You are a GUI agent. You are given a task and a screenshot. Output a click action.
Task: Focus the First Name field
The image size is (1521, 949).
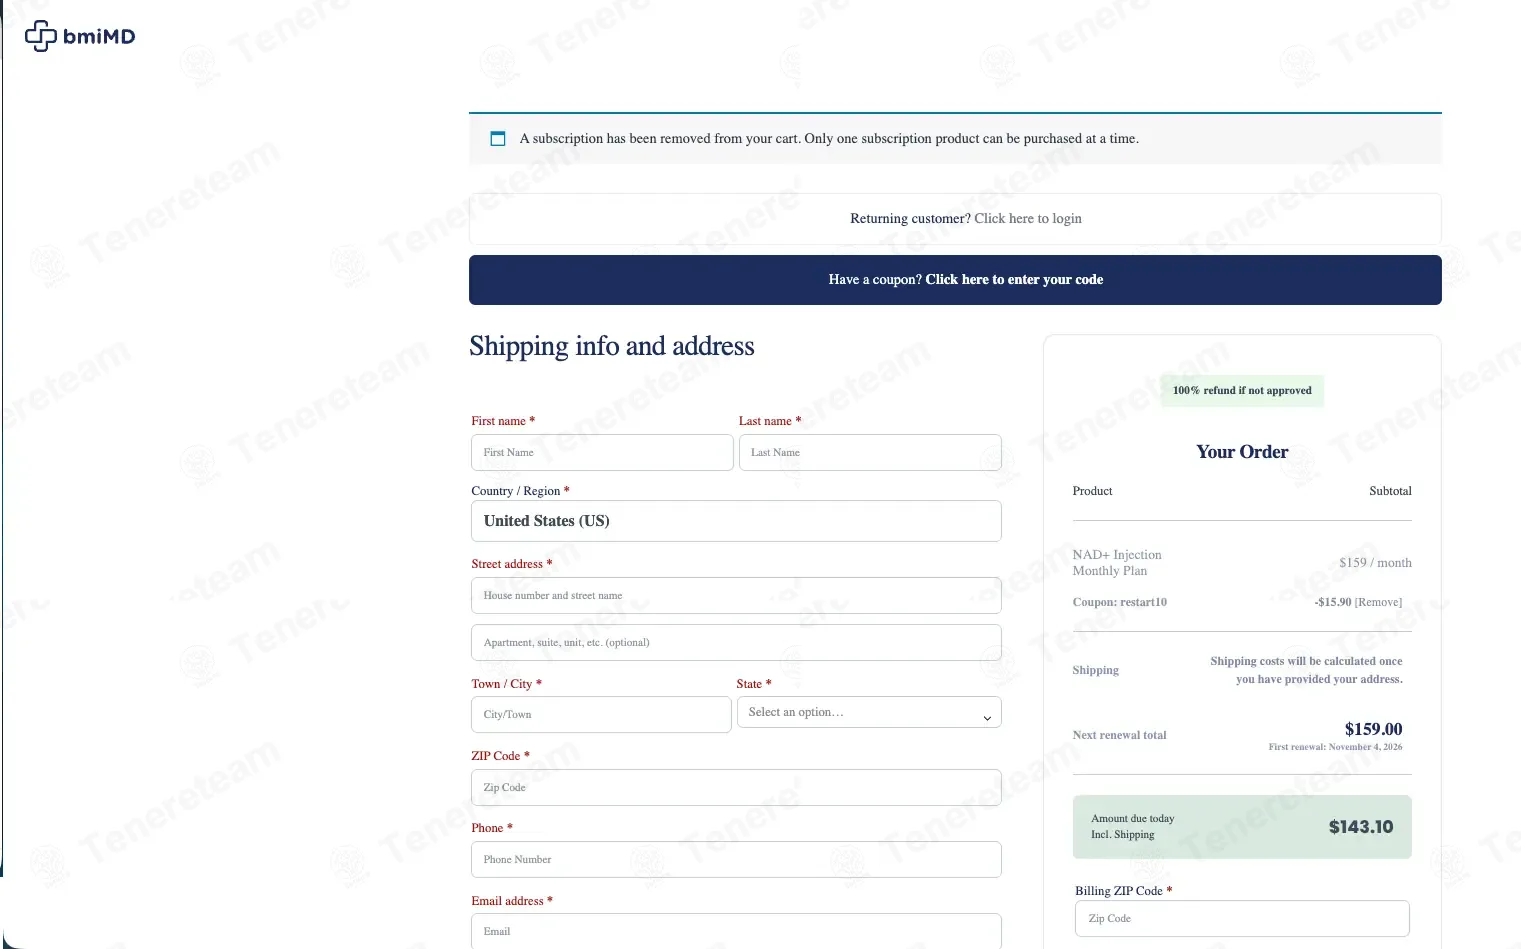(602, 453)
